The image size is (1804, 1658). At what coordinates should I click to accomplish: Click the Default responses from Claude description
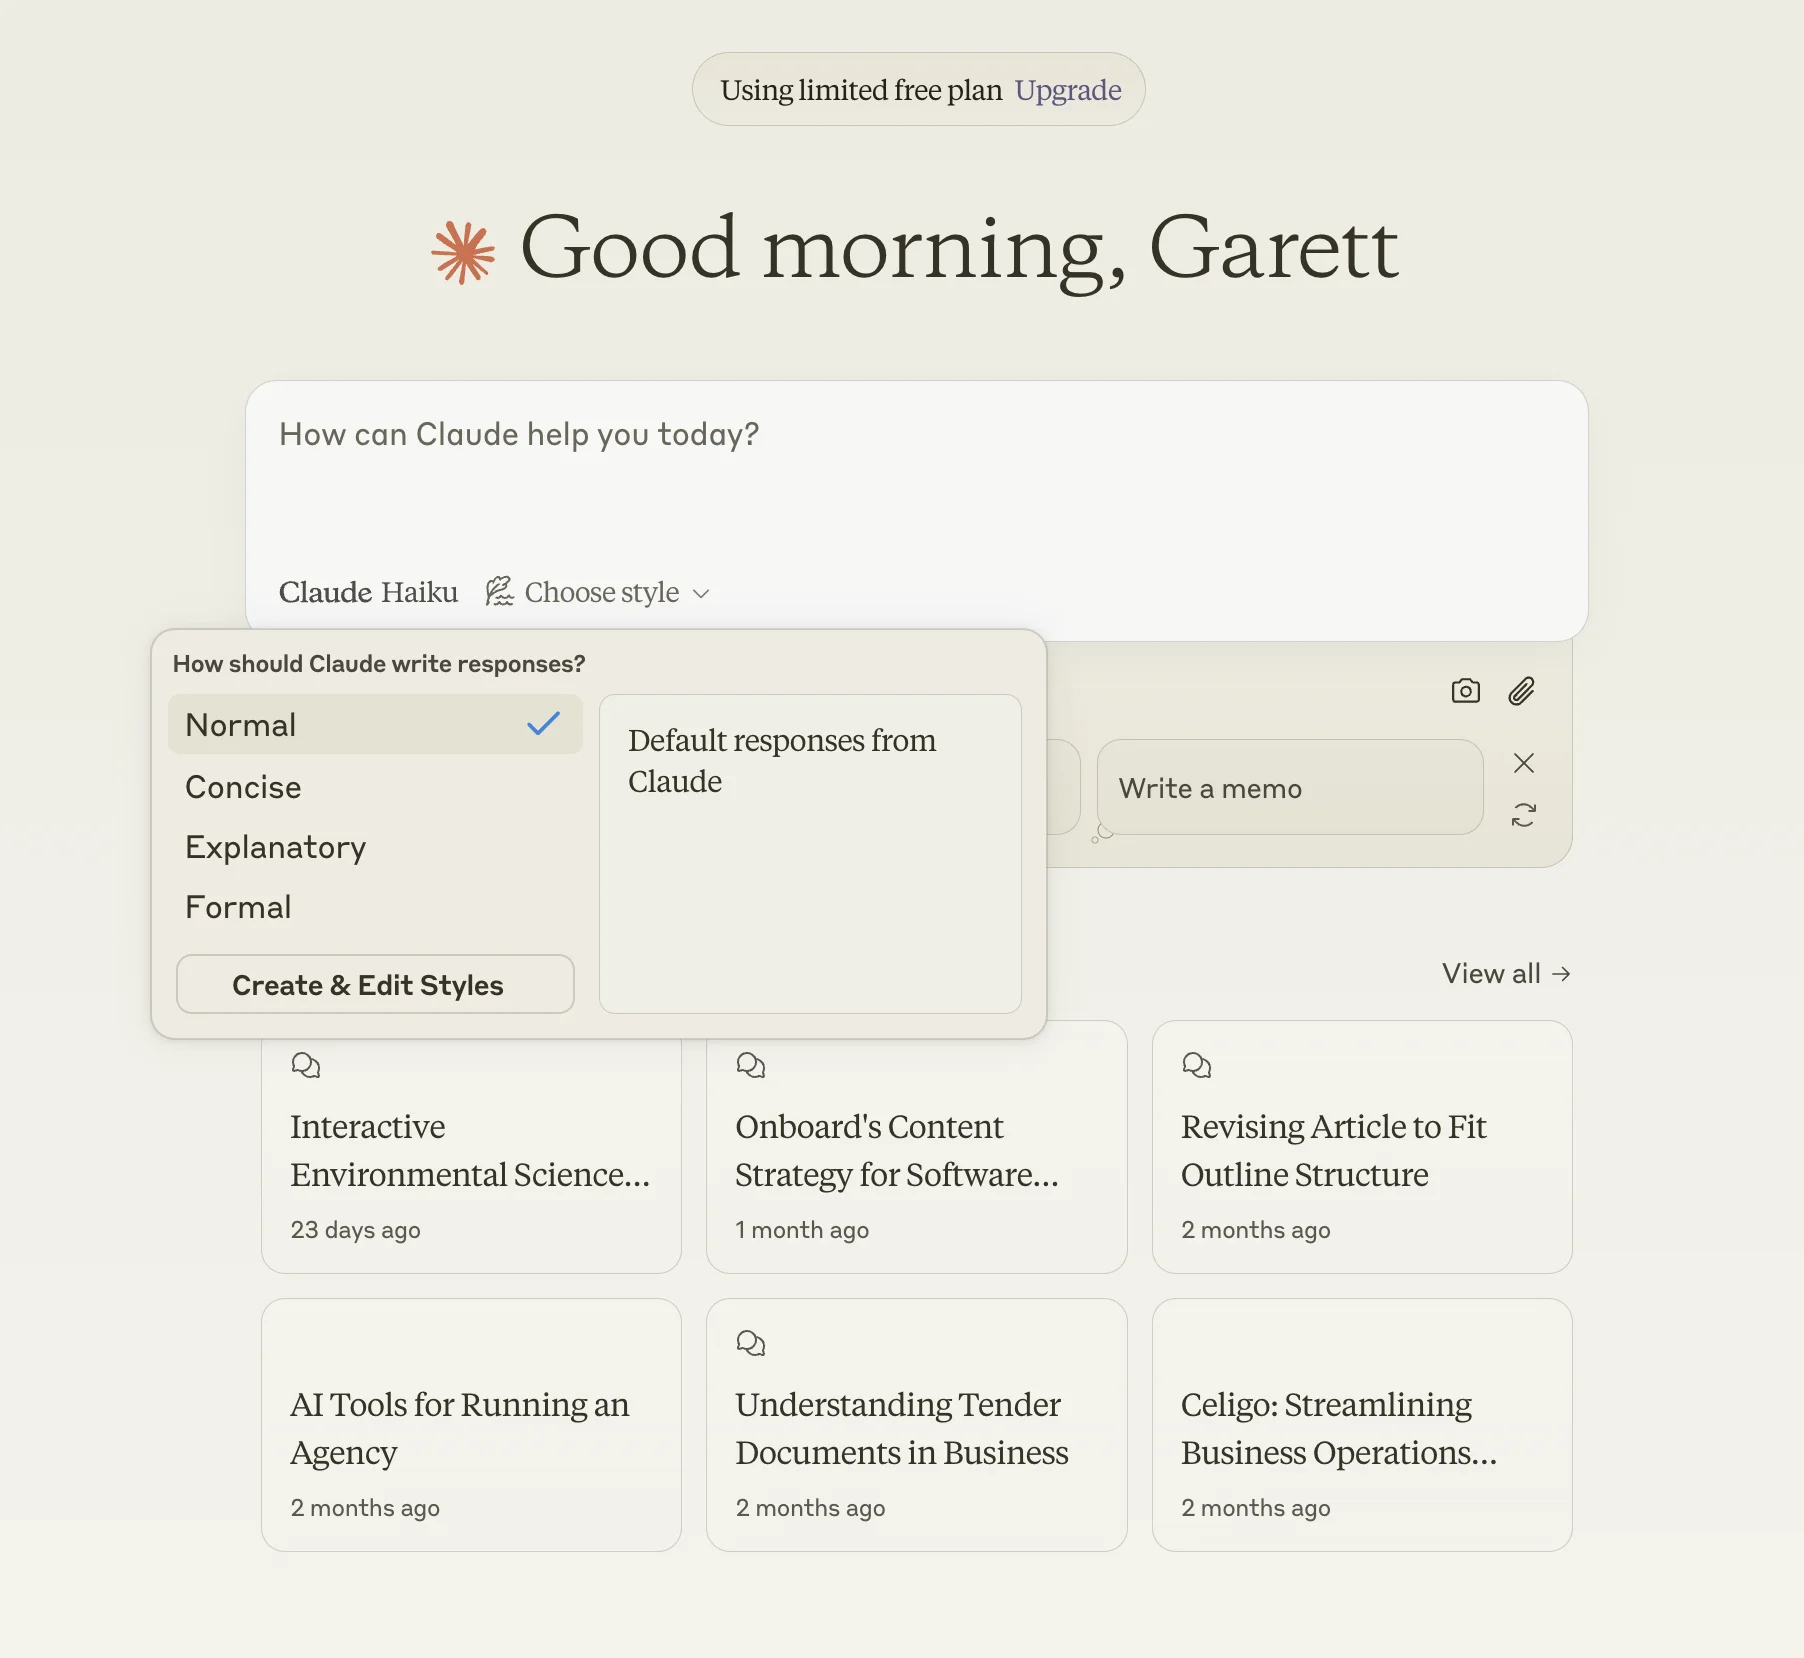click(782, 760)
